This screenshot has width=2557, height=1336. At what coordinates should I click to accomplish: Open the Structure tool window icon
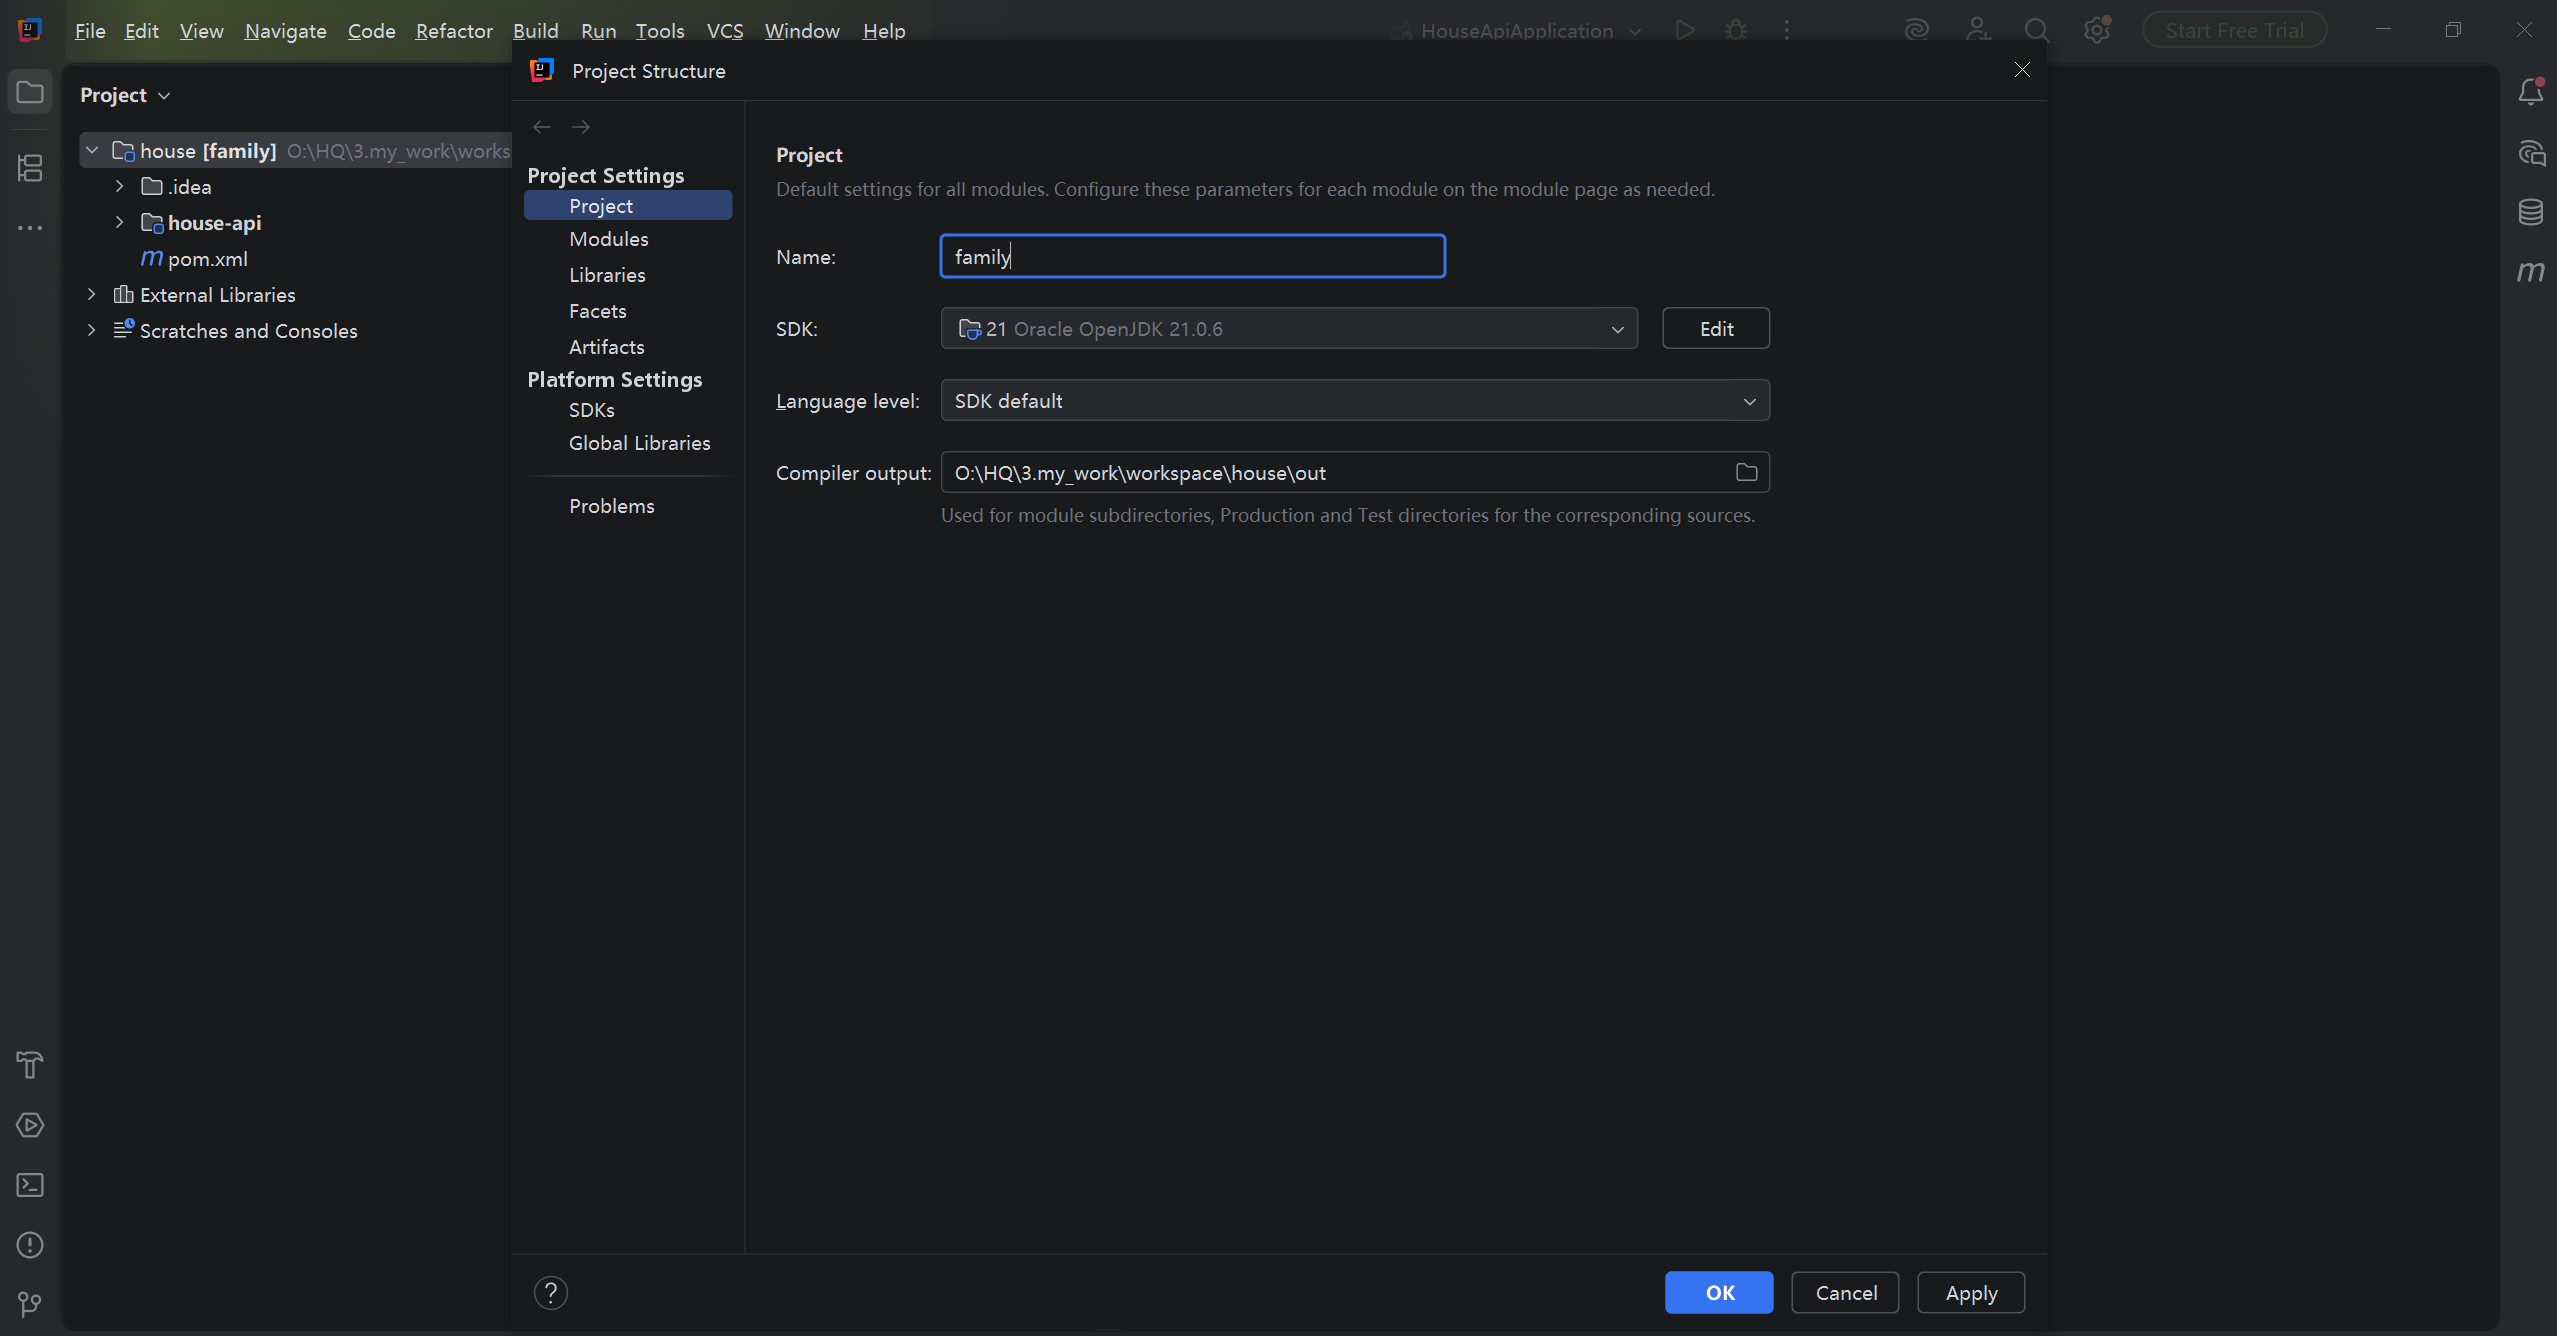[30, 168]
